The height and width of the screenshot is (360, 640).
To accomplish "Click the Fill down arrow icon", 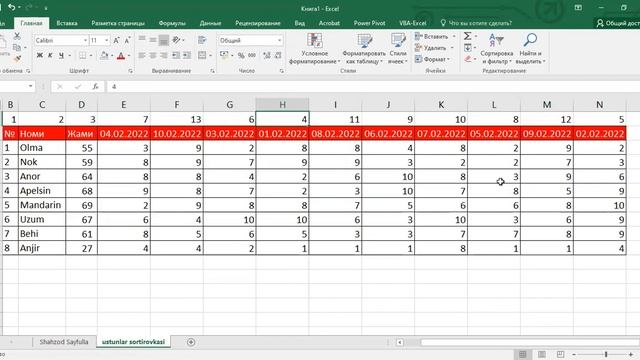I will pos(468,48).
